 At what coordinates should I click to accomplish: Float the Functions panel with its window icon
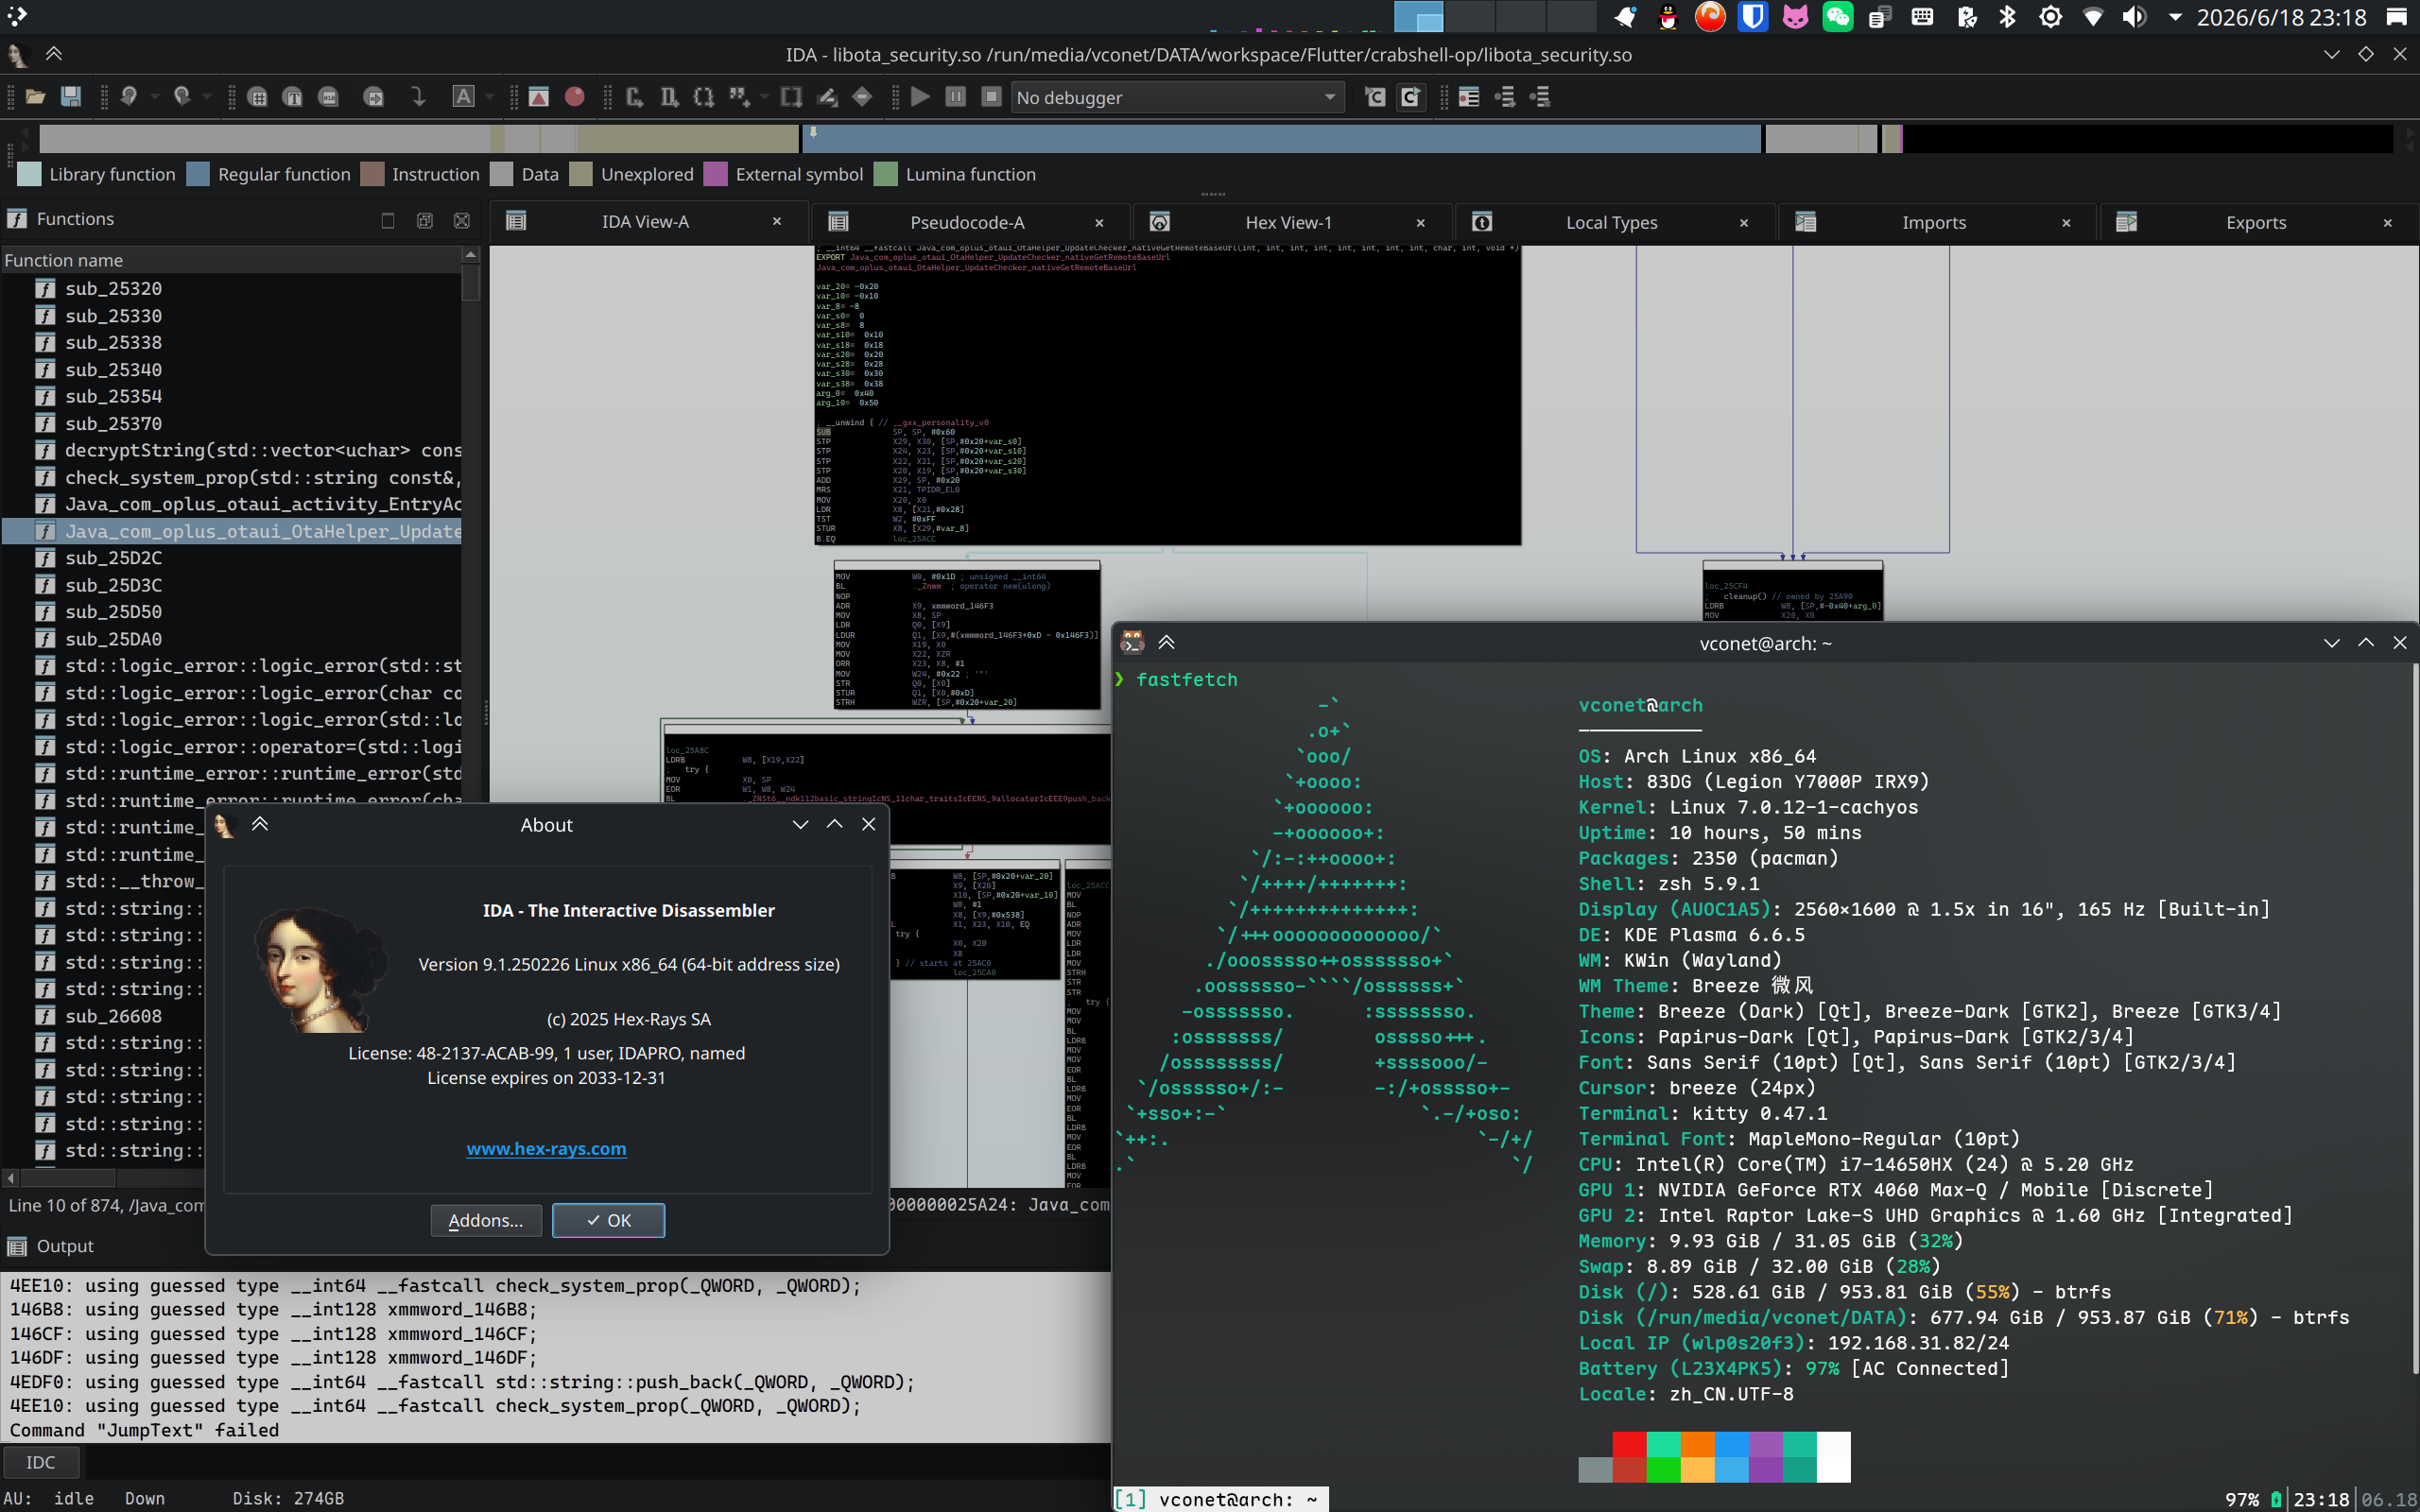(424, 220)
